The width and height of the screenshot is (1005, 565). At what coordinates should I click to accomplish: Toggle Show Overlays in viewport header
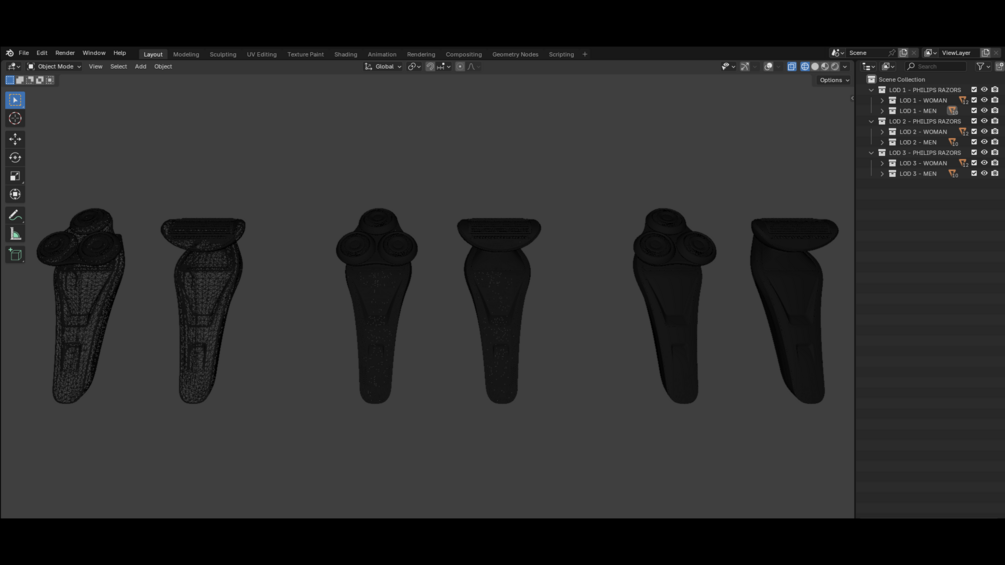[768, 67]
